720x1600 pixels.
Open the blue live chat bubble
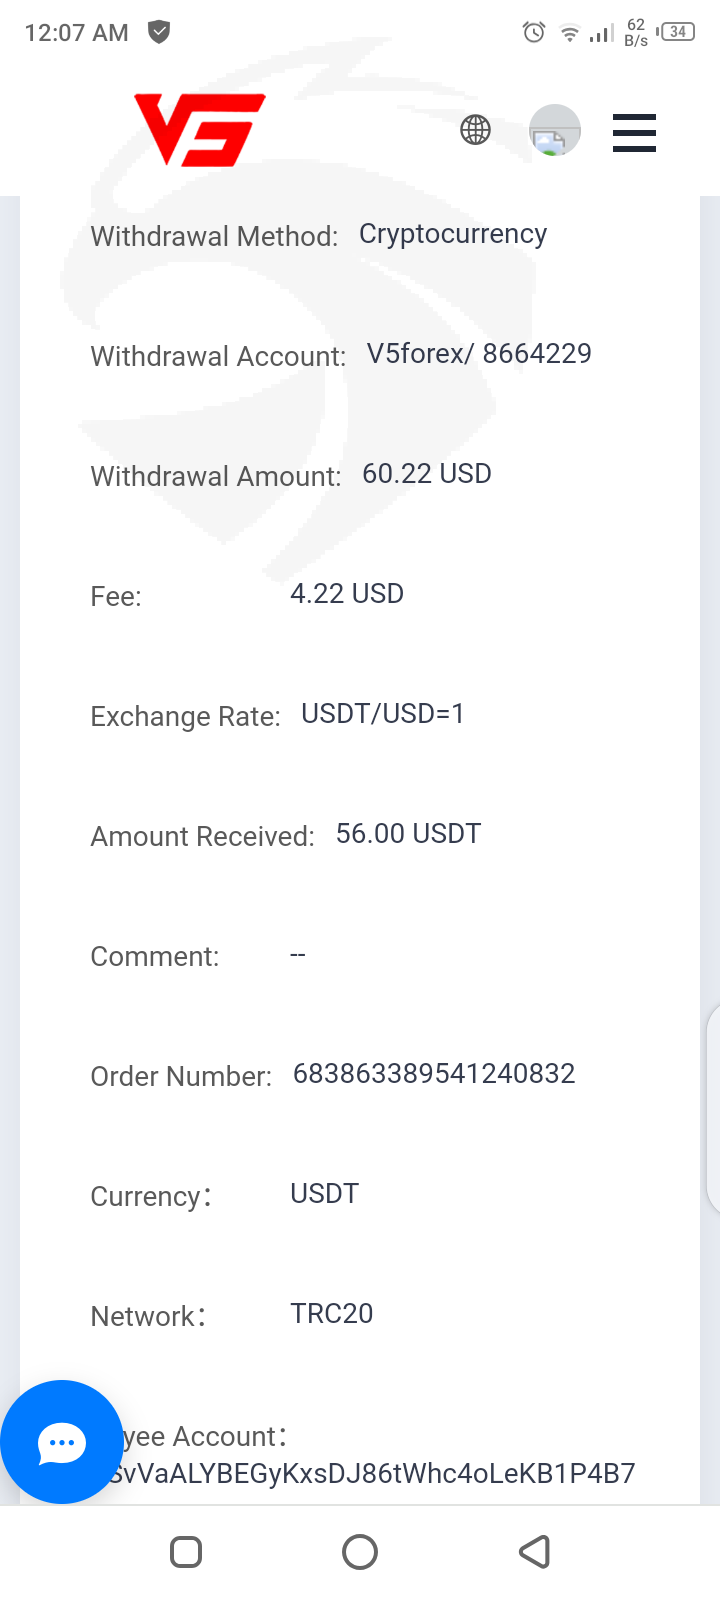(62, 1442)
